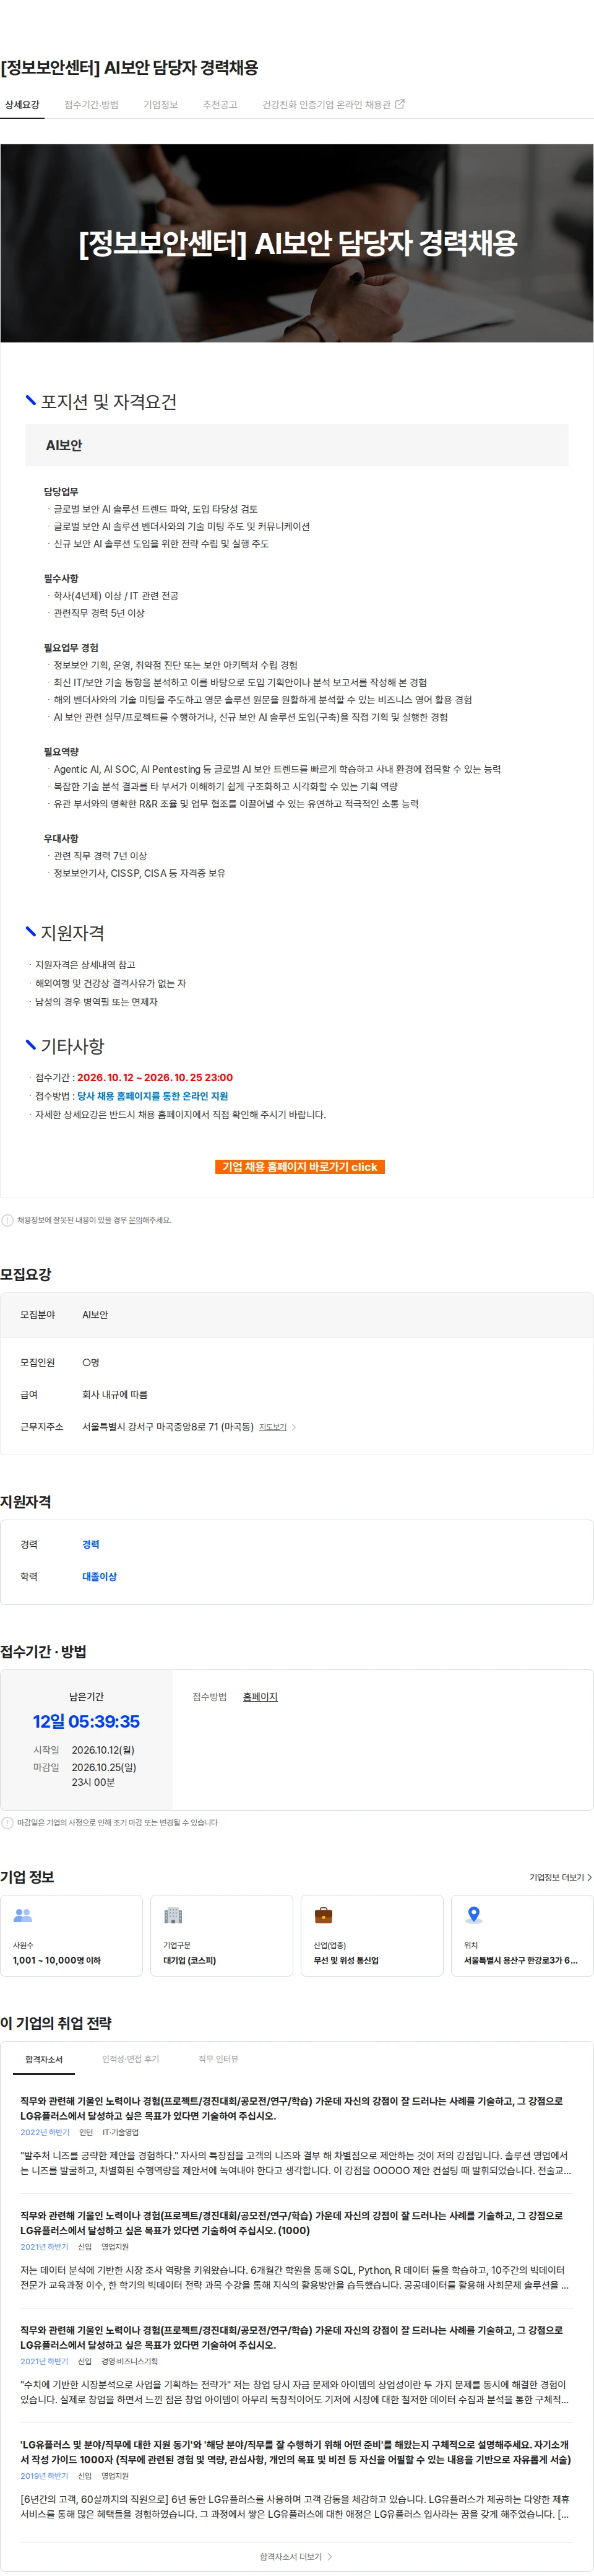Click 무선 및 위성 통신업 industry text
Screen dimensions: 594x2576
click(346, 1961)
